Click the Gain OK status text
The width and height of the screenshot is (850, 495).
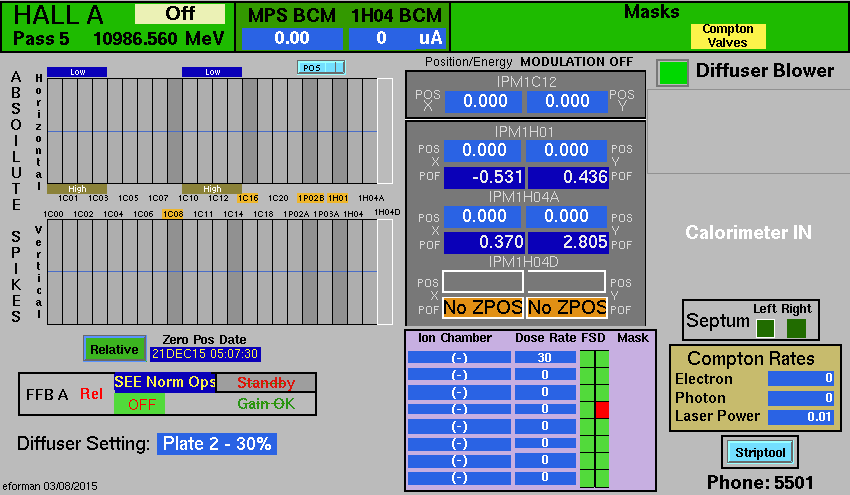click(266, 404)
